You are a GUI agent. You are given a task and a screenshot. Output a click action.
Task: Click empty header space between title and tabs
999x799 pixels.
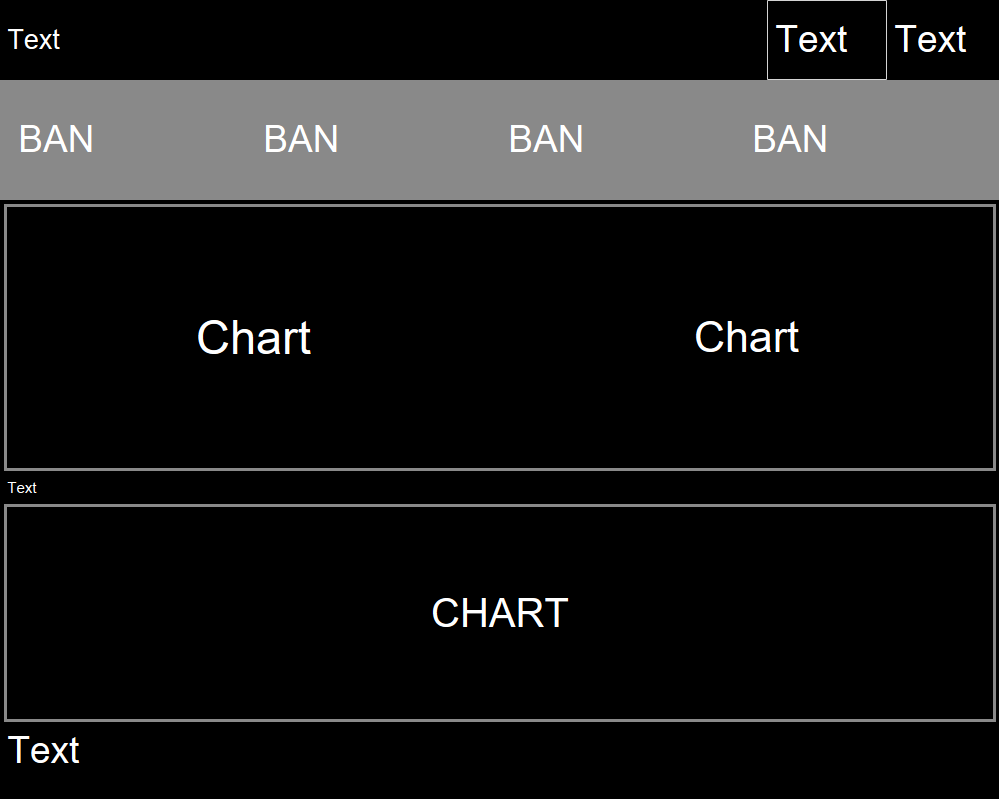[x=400, y=40]
